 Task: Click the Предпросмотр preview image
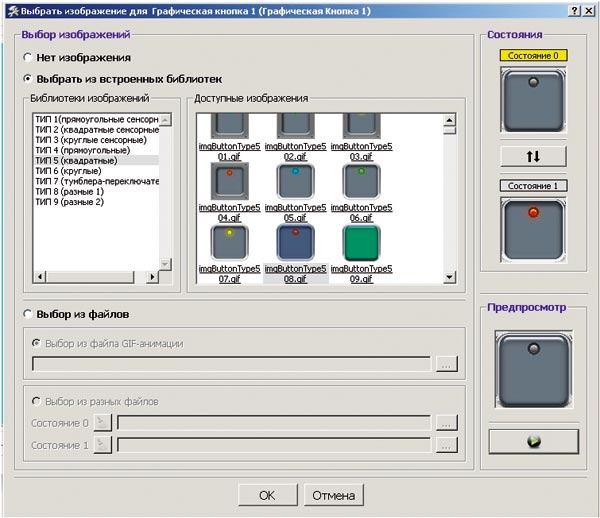(x=534, y=369)
